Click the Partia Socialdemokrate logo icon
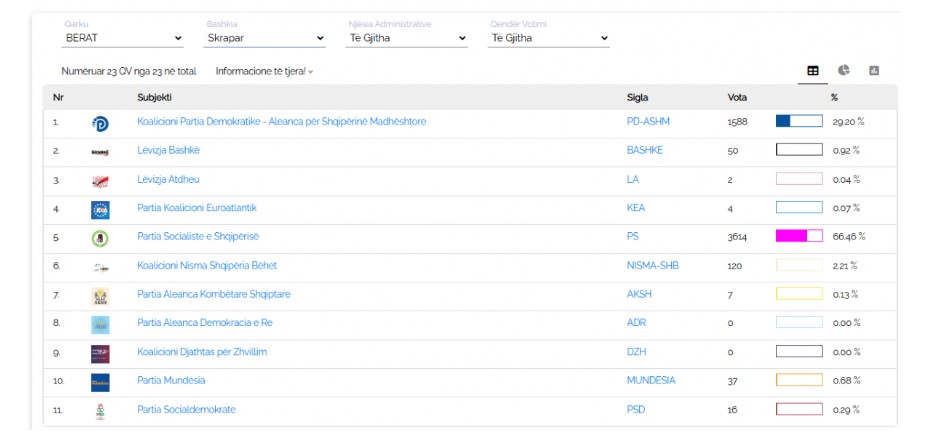Image resolution: width=931 pixels, height=445 pixels. click(100, 411)
